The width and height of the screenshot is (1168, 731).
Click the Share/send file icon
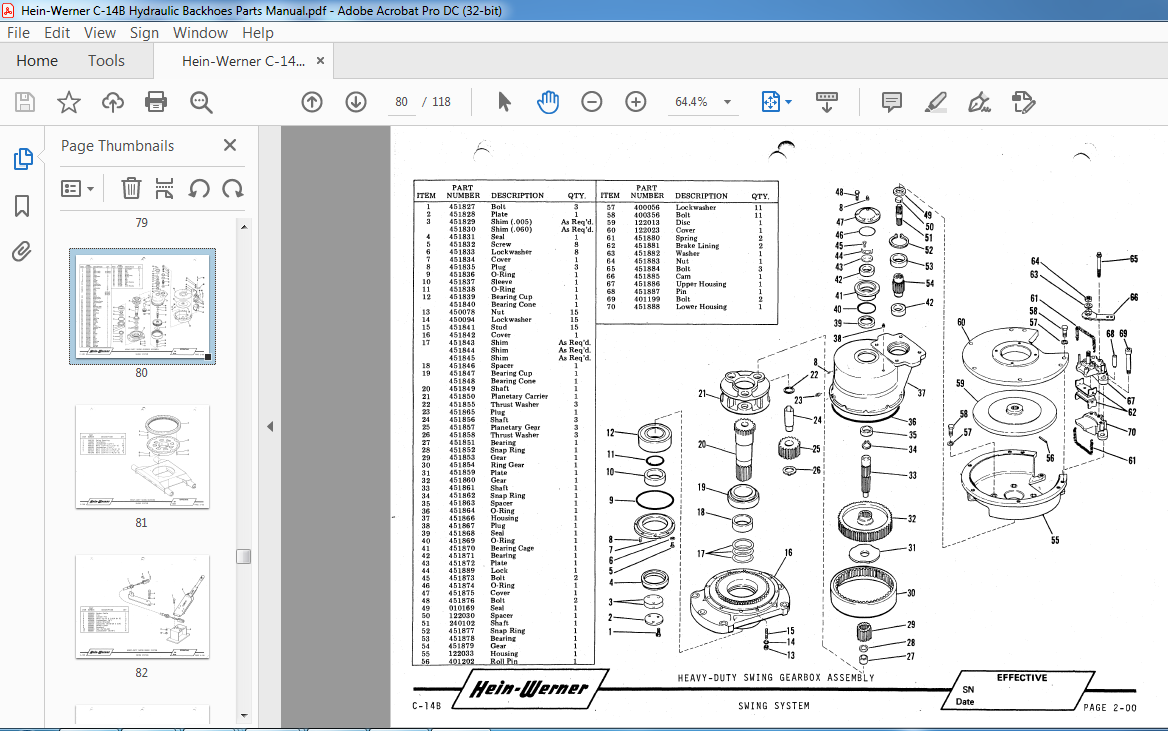(x=1023, y=102)
